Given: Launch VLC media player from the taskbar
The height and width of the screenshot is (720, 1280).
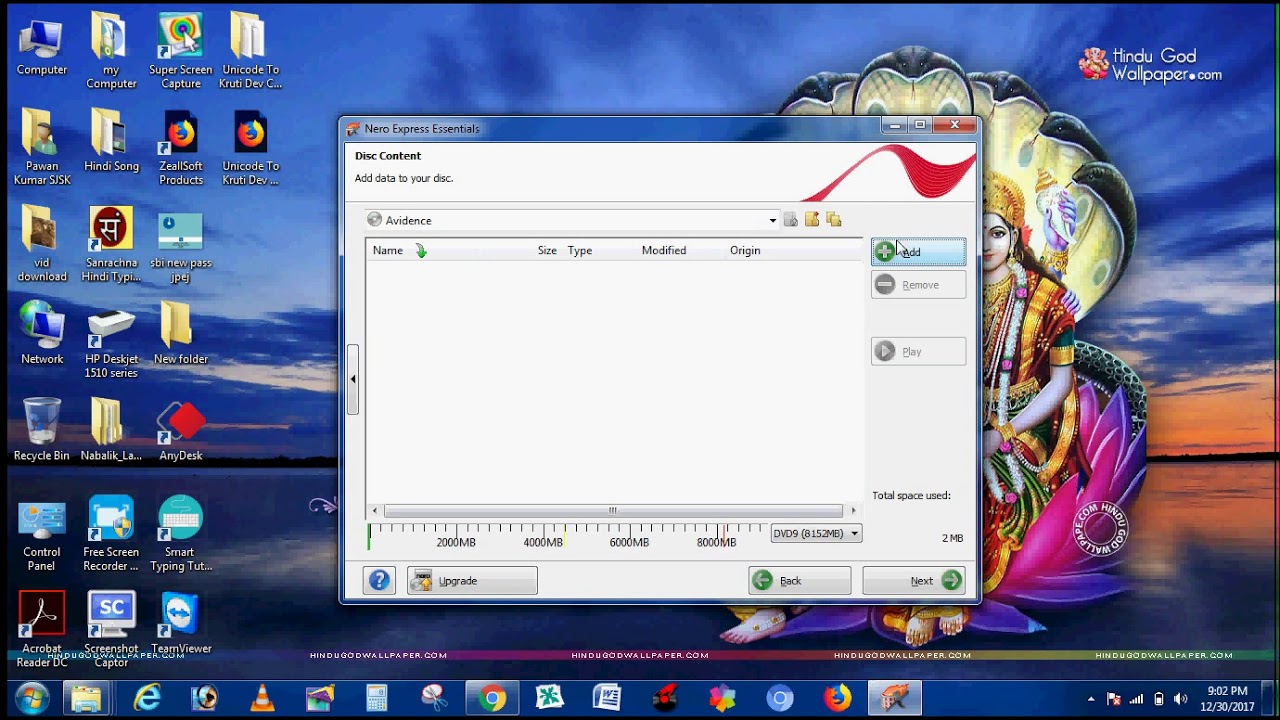Looking at the screenshot, I should pos(262,699).
